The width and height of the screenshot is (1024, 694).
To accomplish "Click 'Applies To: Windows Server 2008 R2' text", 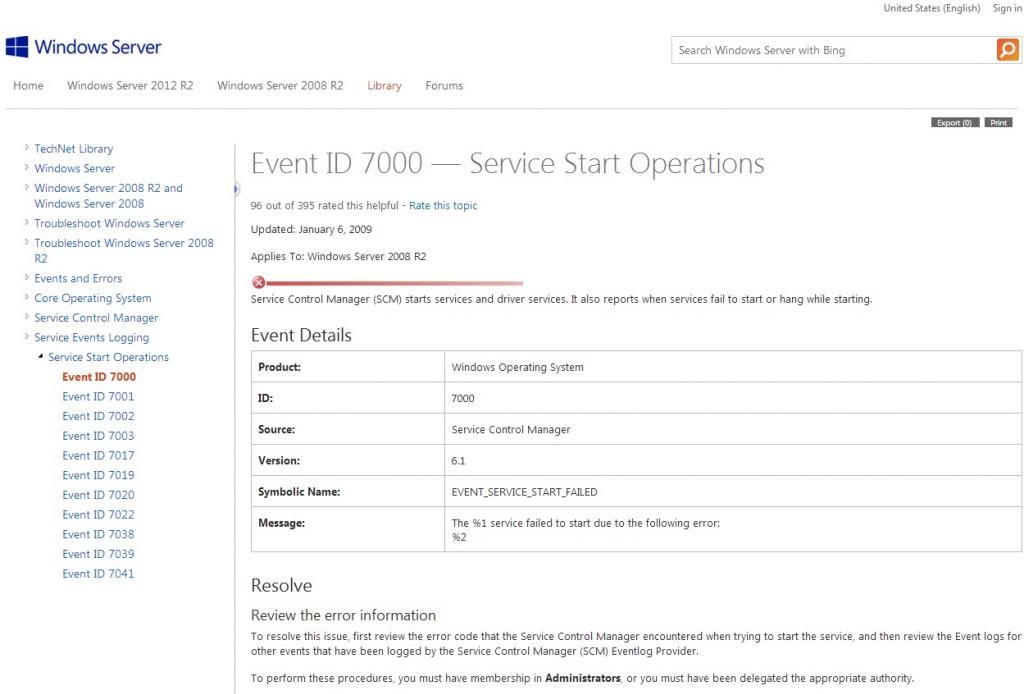I will 338,257.
